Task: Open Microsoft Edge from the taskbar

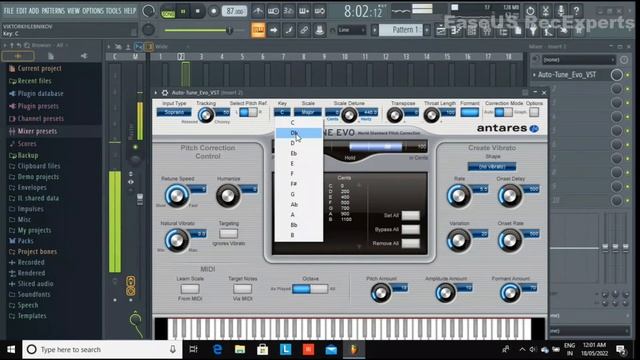Action: point(217,349)
